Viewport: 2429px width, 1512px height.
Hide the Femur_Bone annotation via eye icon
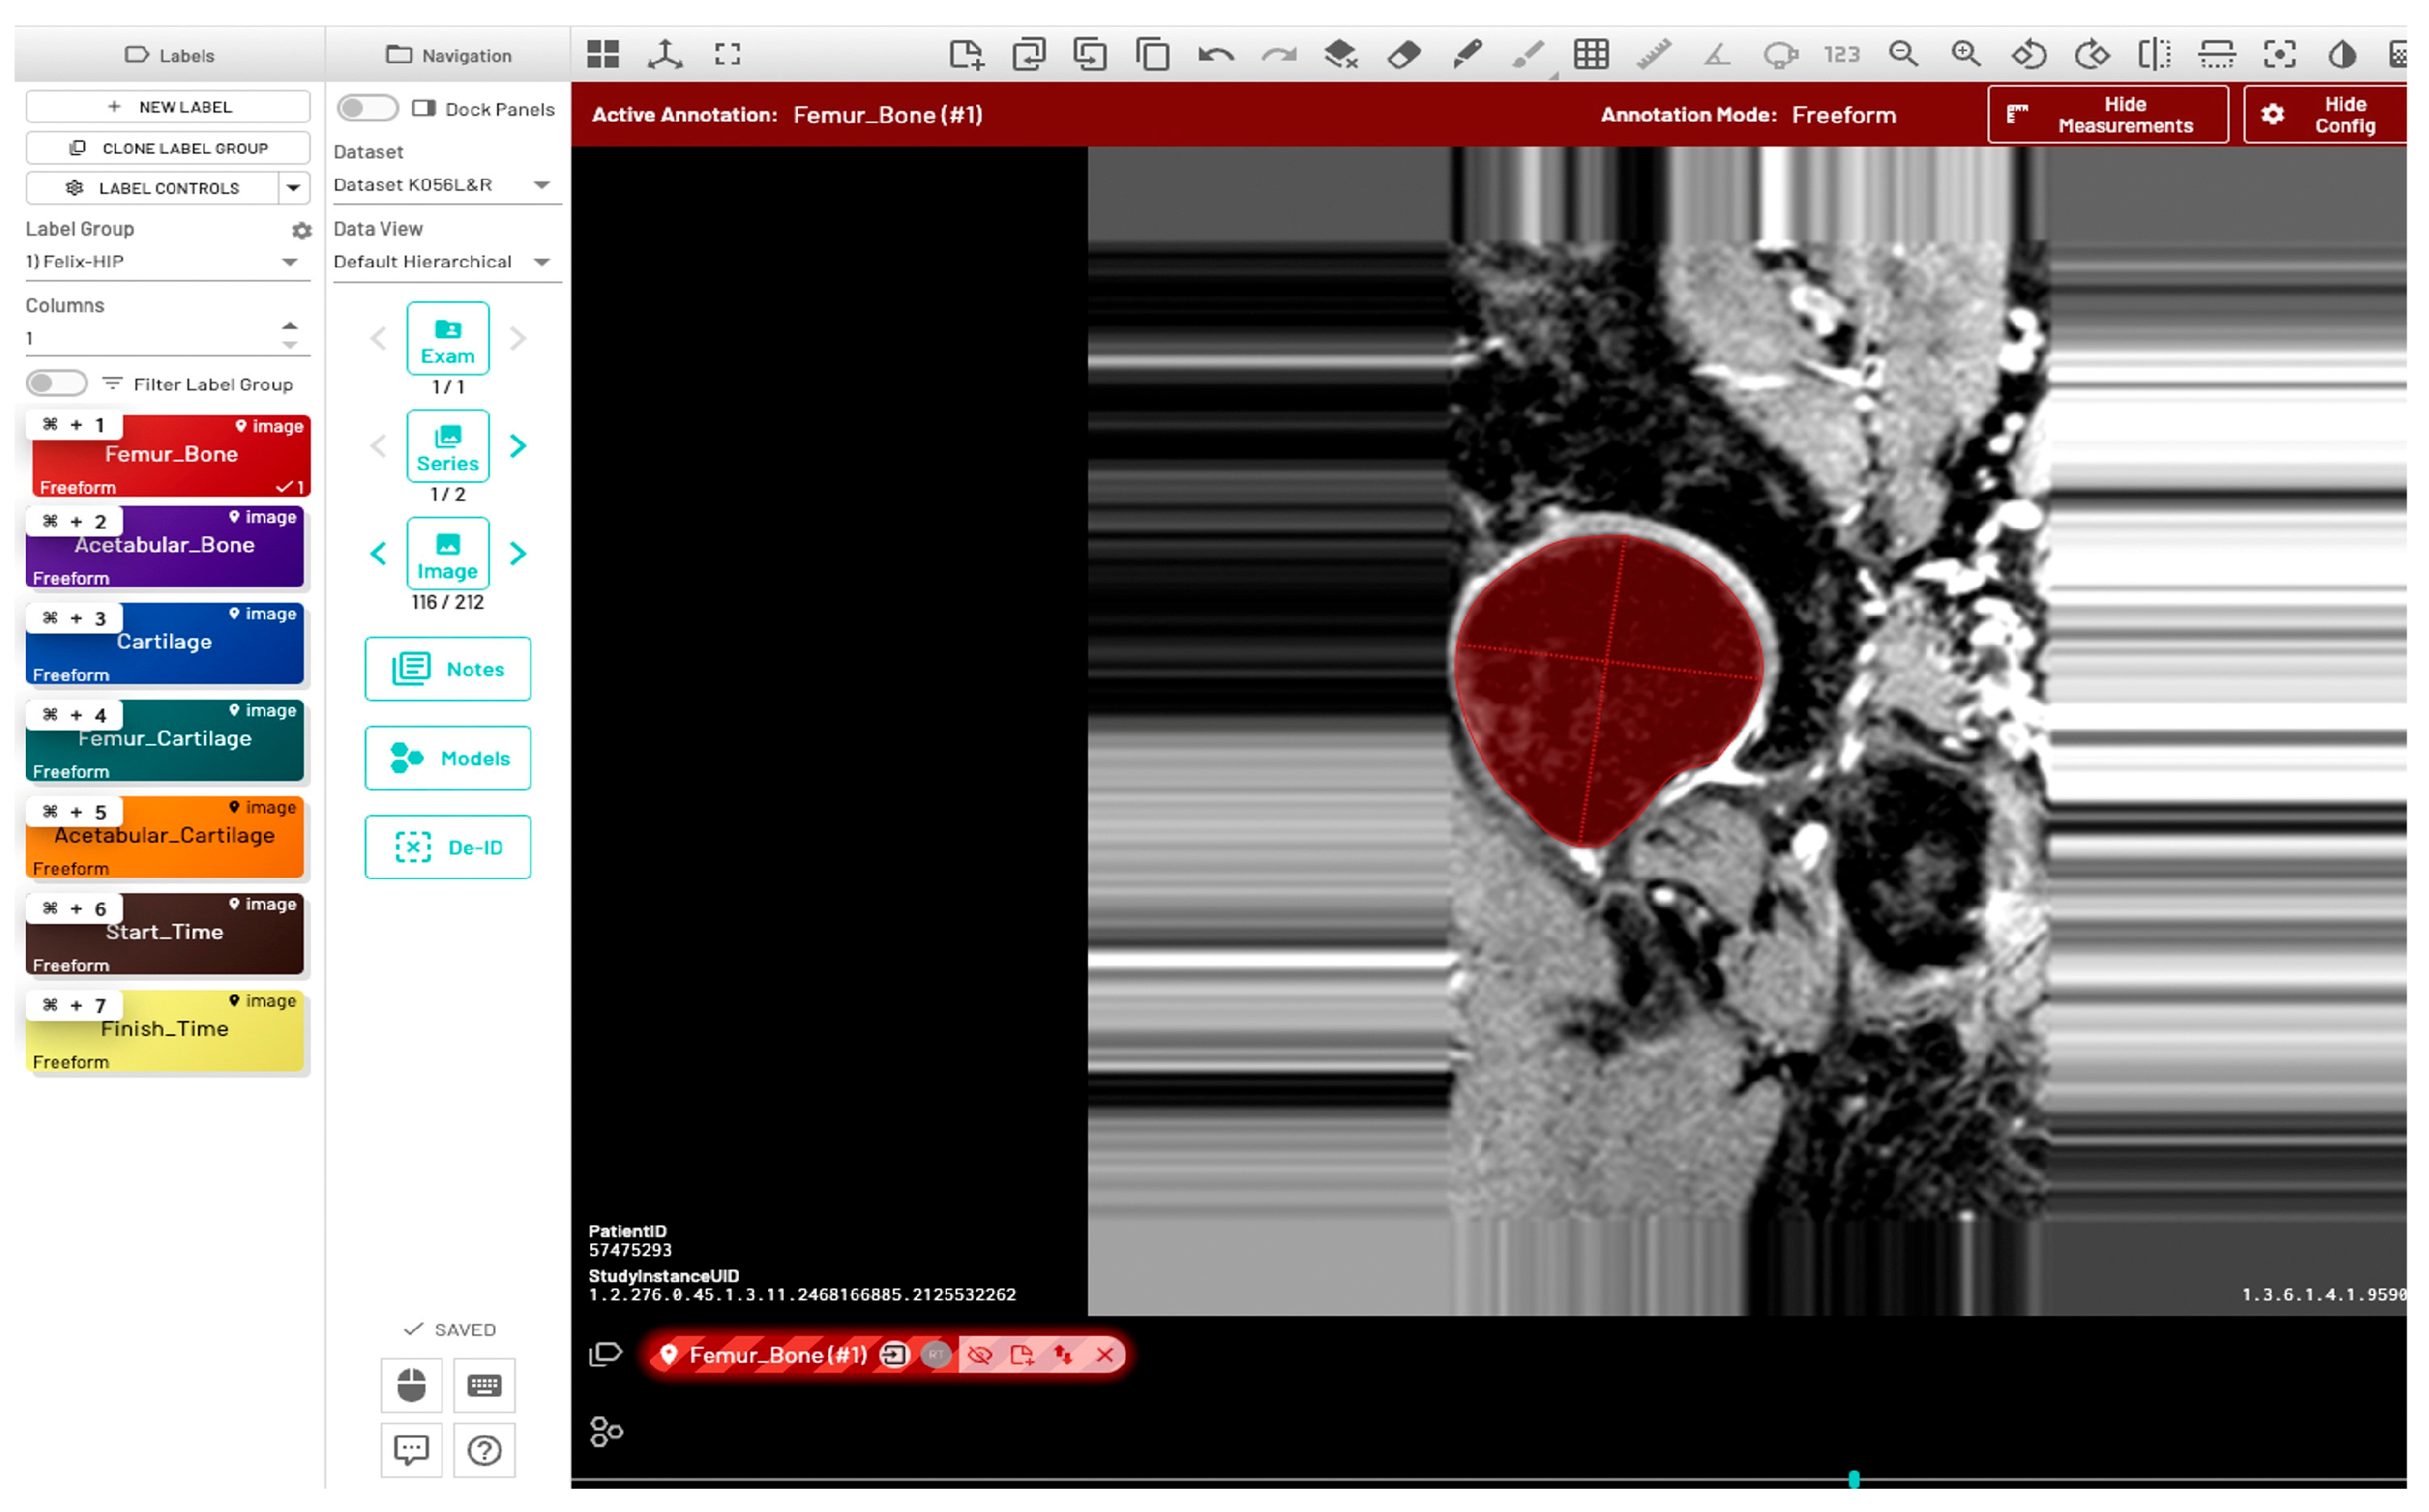point(979,1355)
